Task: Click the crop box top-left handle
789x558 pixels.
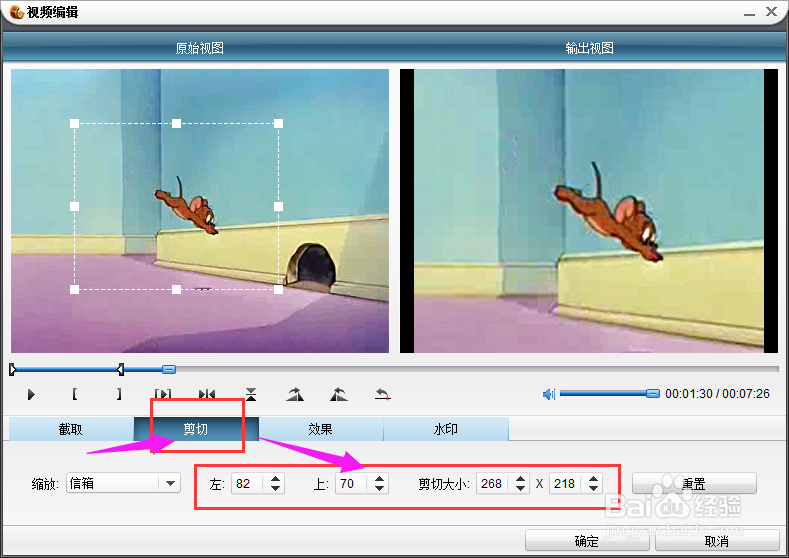Action: (x=74, y=123)
